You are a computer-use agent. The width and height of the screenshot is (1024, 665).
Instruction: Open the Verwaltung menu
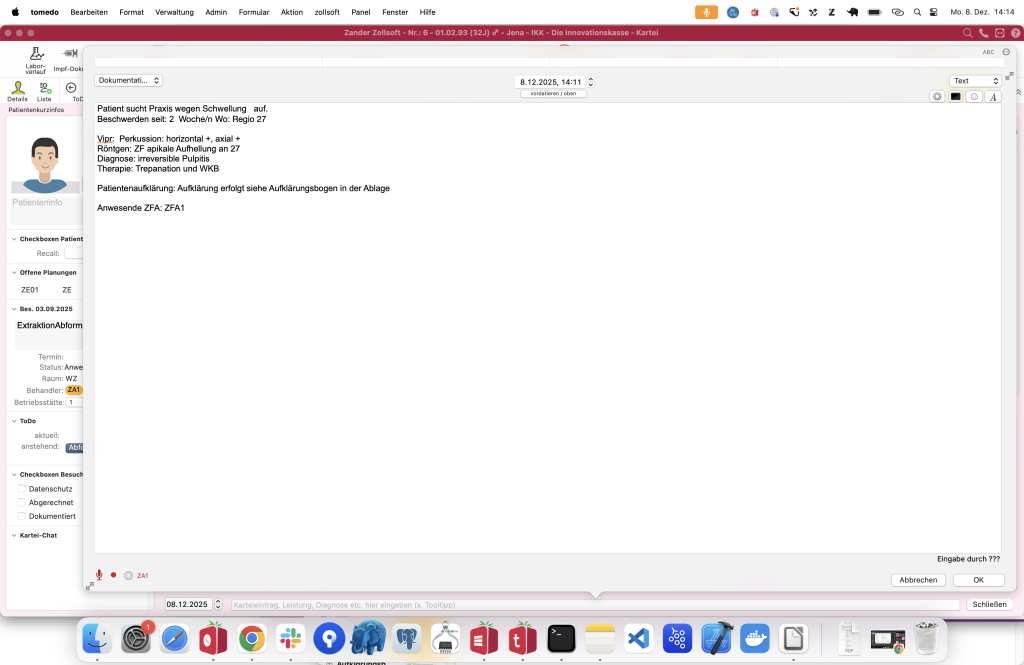[174, 11]
